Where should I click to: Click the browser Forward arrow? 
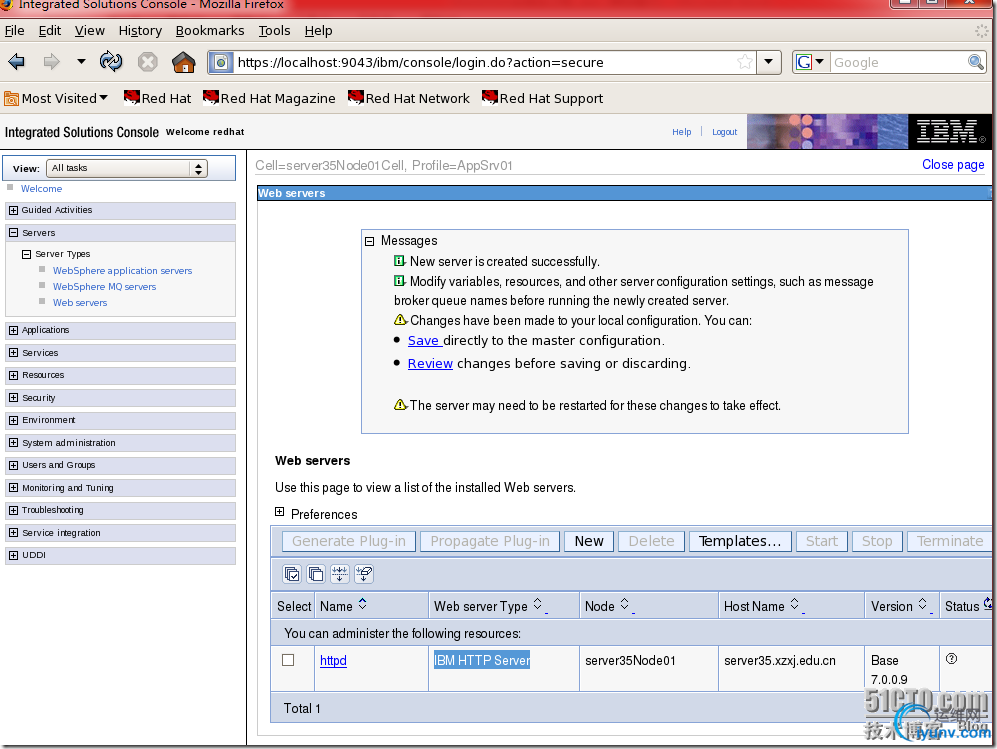pos(52,62)
